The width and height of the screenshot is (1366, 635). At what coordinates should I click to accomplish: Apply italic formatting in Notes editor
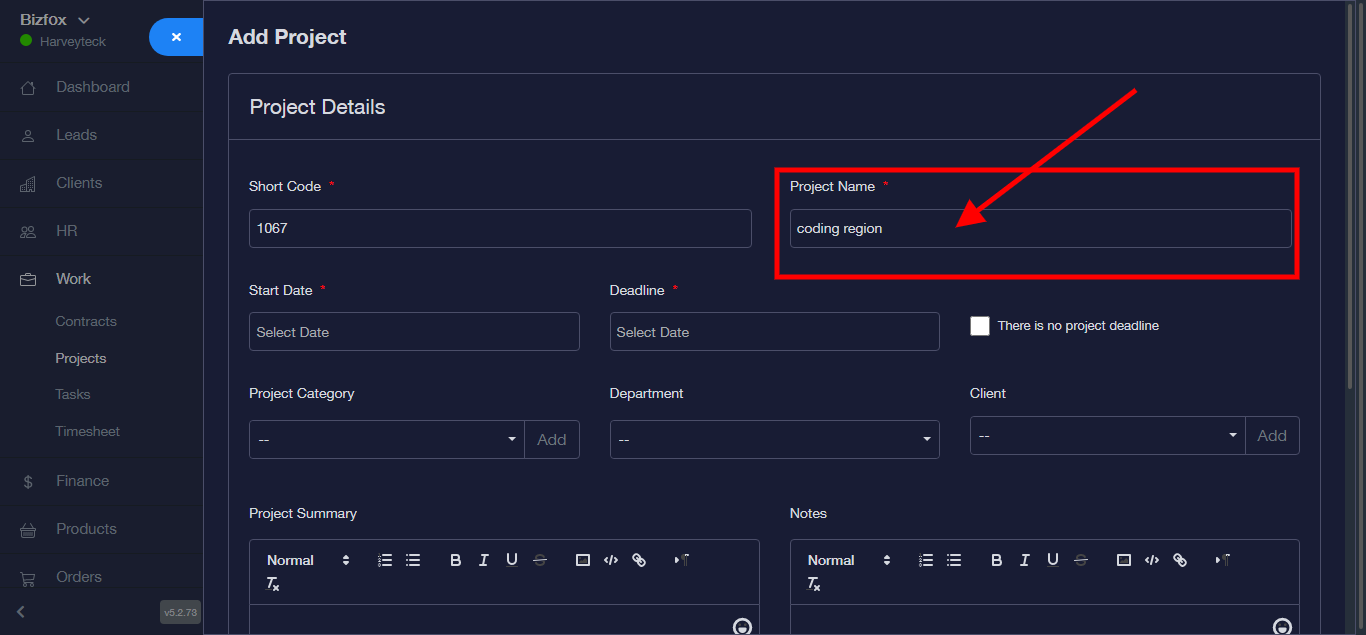point(1024,560)
